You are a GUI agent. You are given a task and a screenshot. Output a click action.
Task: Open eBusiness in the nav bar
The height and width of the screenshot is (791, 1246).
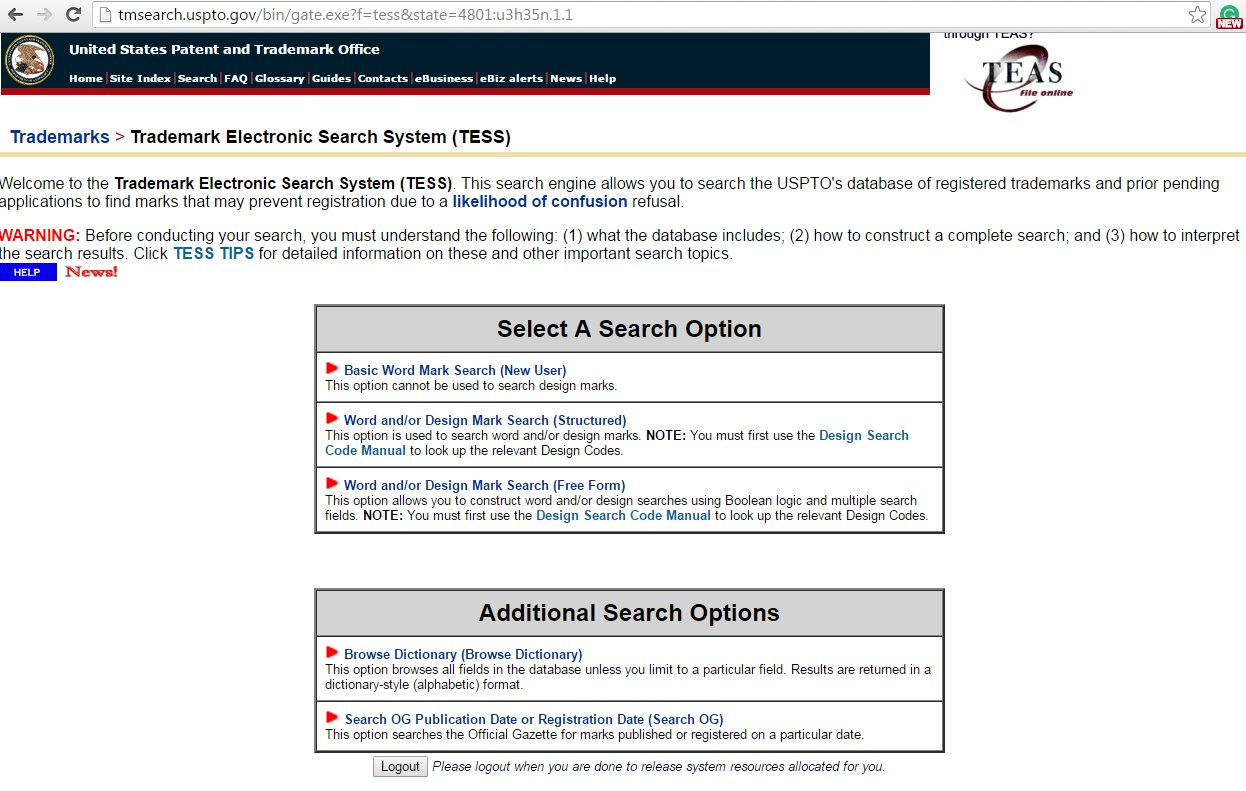coord(444,78)
